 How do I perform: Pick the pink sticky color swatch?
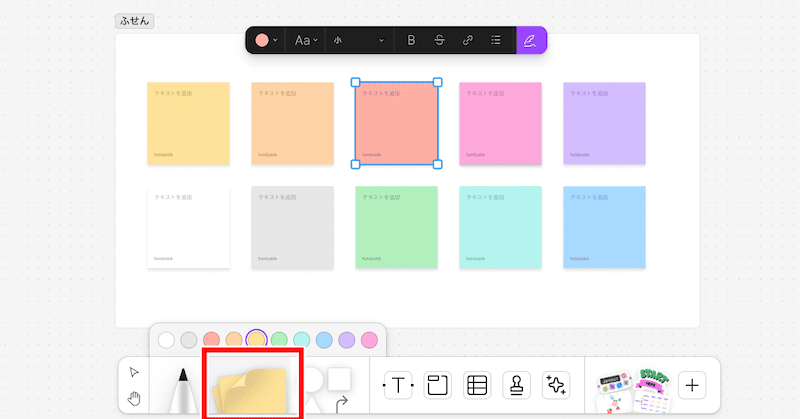tap(370, 340)
